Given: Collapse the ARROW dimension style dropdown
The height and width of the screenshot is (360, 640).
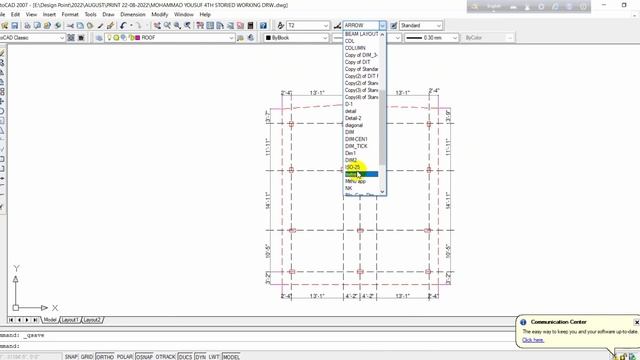Looking at the screenshot, I should tap(382, 26).
